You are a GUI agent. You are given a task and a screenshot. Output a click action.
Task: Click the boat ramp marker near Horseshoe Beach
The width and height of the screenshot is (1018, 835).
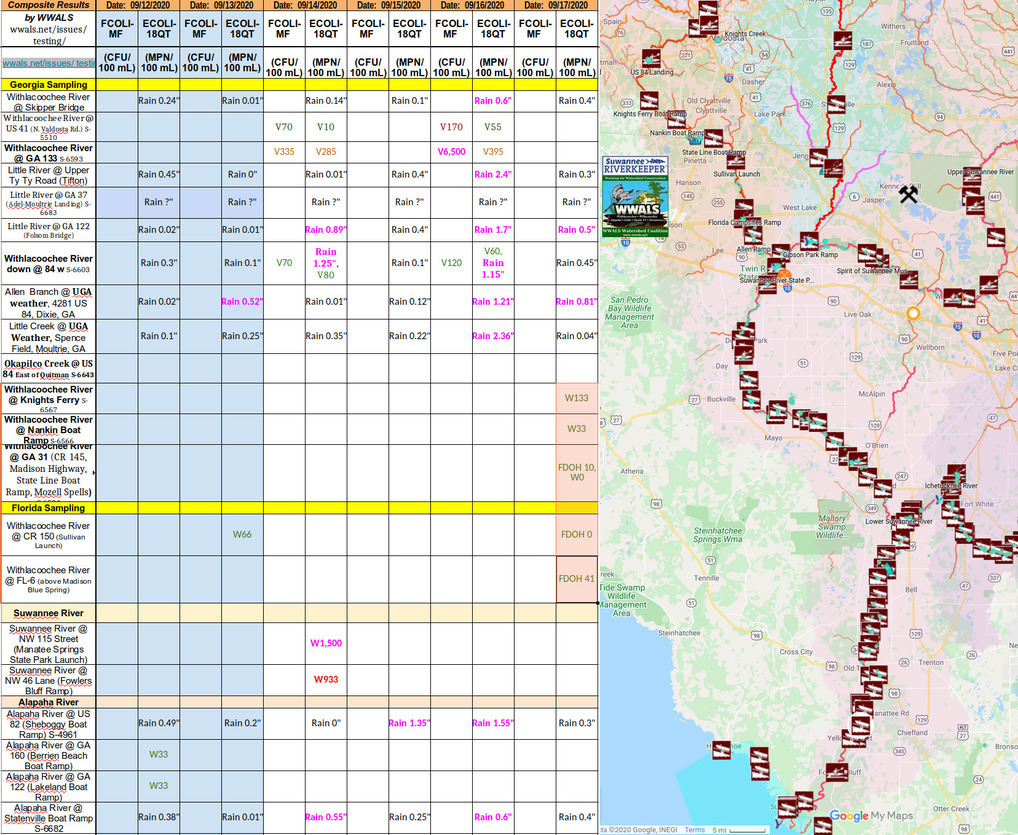pyautogui.click(x=721, y=751)
